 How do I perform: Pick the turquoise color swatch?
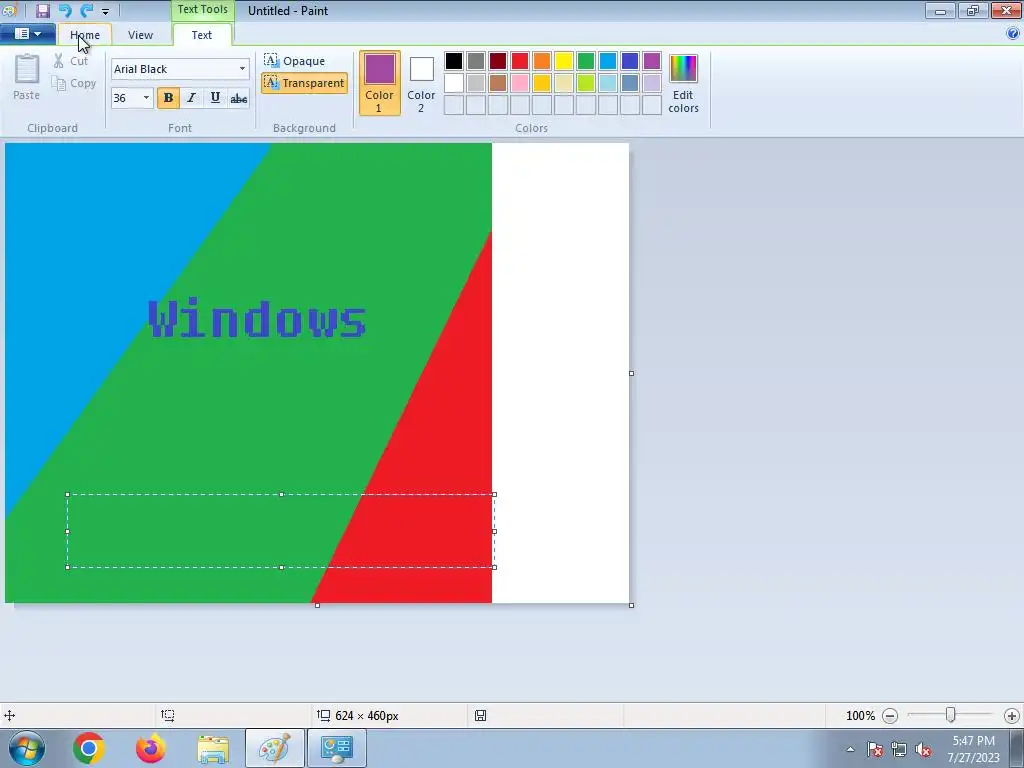tap(608, 61)
